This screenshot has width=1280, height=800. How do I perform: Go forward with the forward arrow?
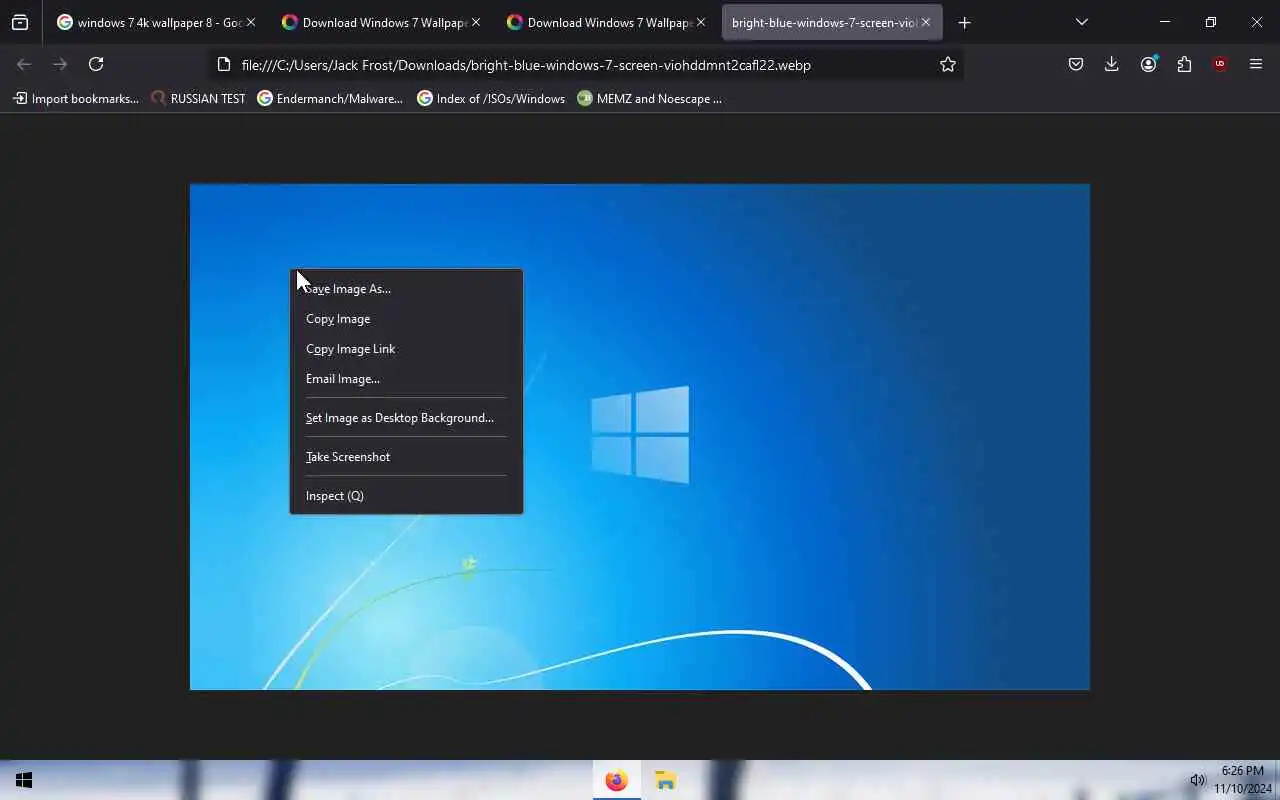[60, 64]
